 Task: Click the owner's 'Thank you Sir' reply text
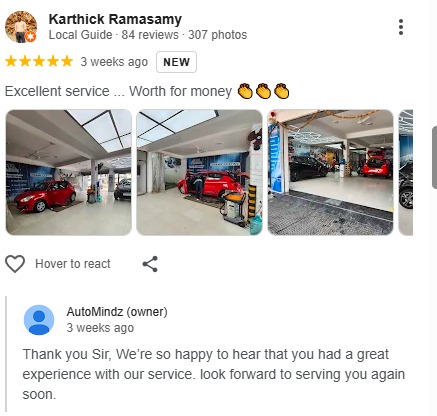tap(213, 374)
